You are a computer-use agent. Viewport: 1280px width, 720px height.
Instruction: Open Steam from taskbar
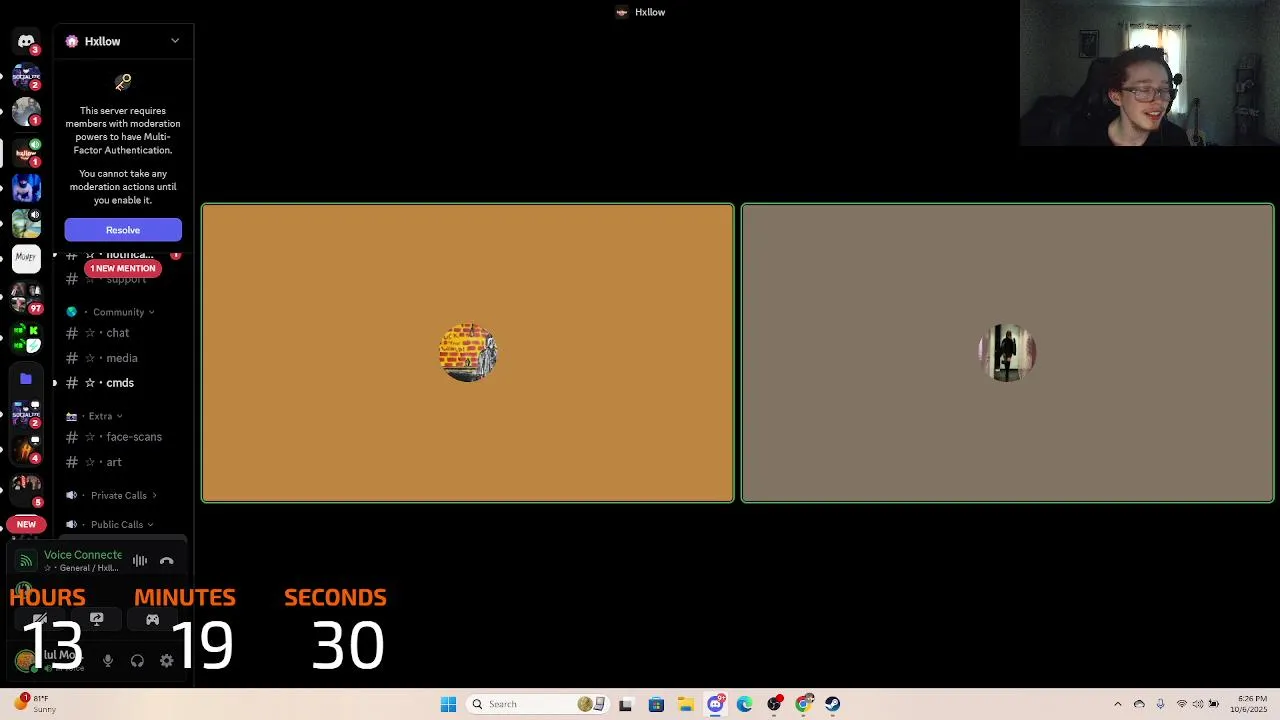(x=833, y=704)
